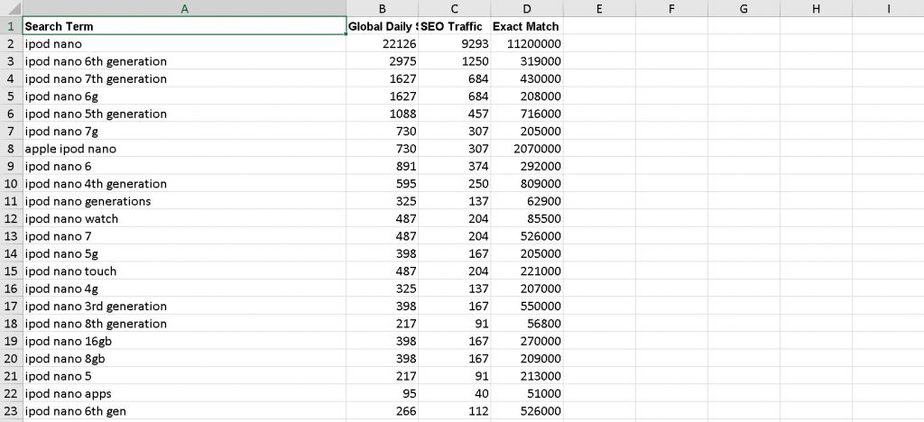Image resolution: width=924 pixels, height=422 pixels.
Task: Click the value 85500 in column D
Action: pyautogui.click(x=527, y=219)
